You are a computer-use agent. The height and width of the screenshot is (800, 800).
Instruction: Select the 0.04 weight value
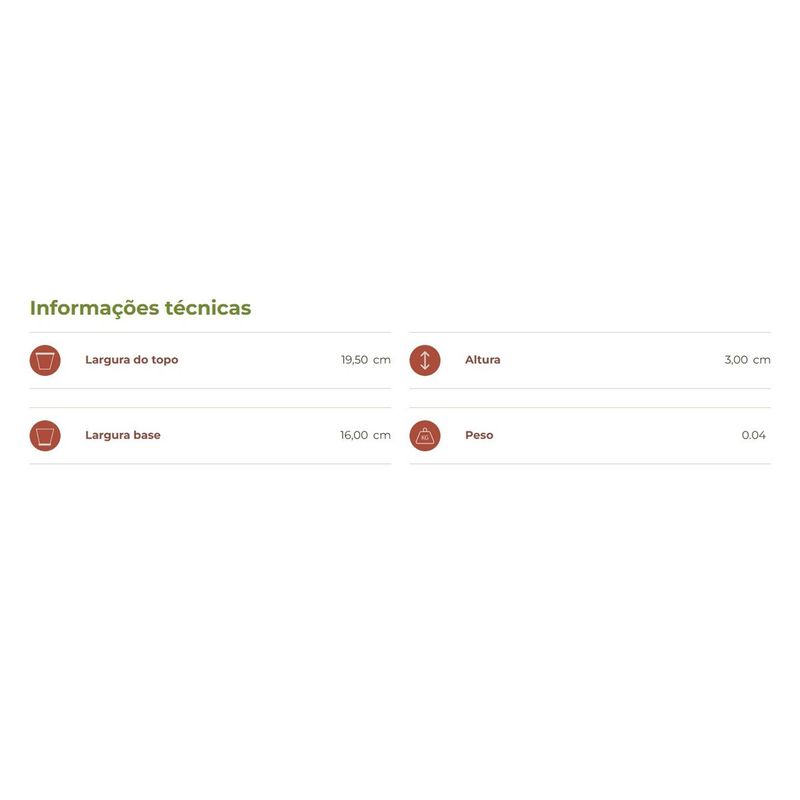[753, 436]
